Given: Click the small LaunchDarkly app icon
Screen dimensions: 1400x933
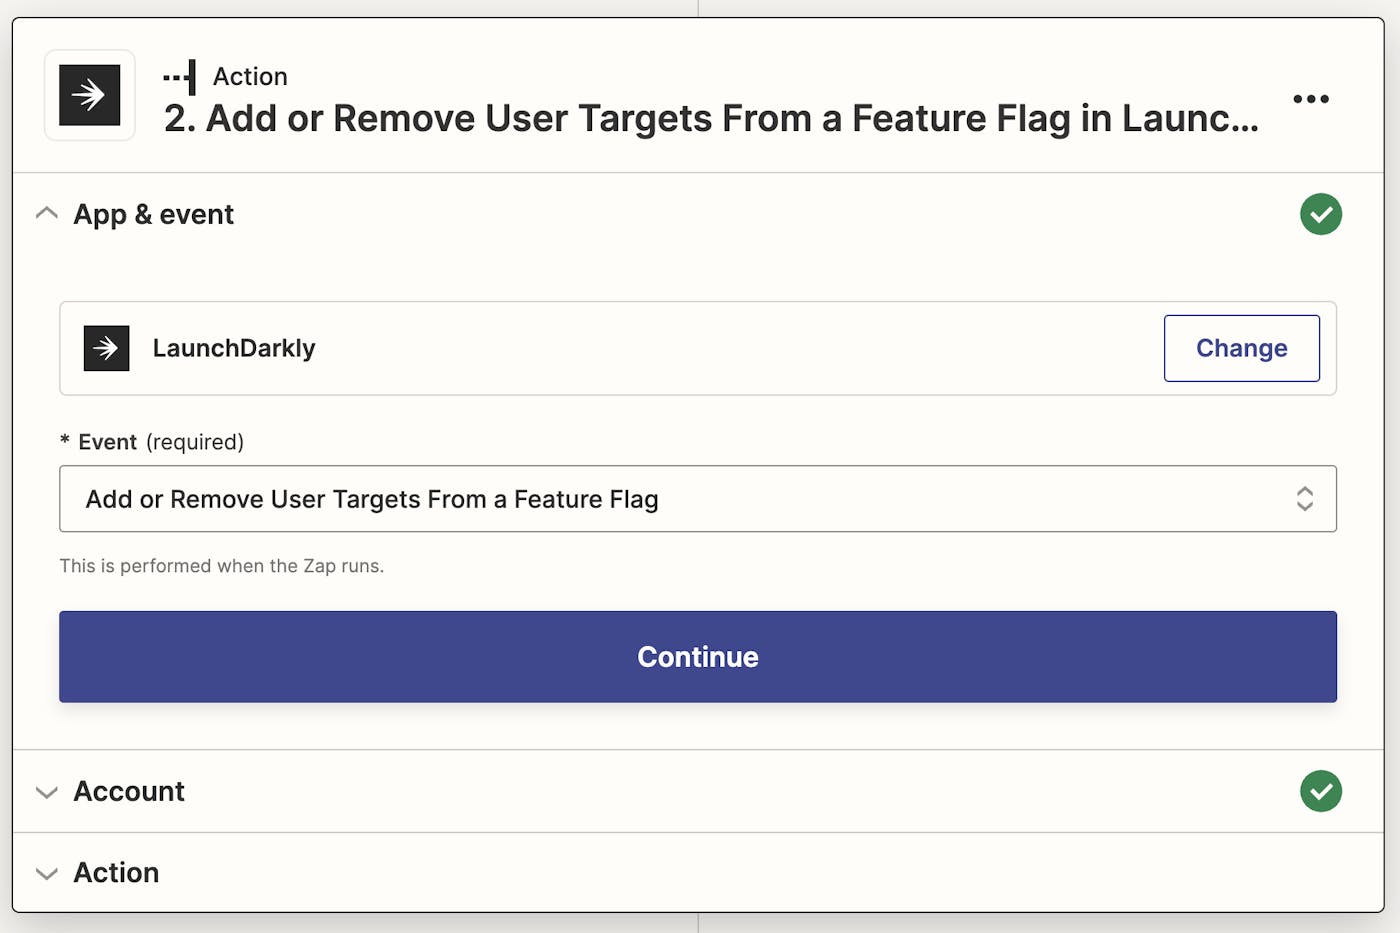Looking at the screenshot, I should click(x=106, y=348).
